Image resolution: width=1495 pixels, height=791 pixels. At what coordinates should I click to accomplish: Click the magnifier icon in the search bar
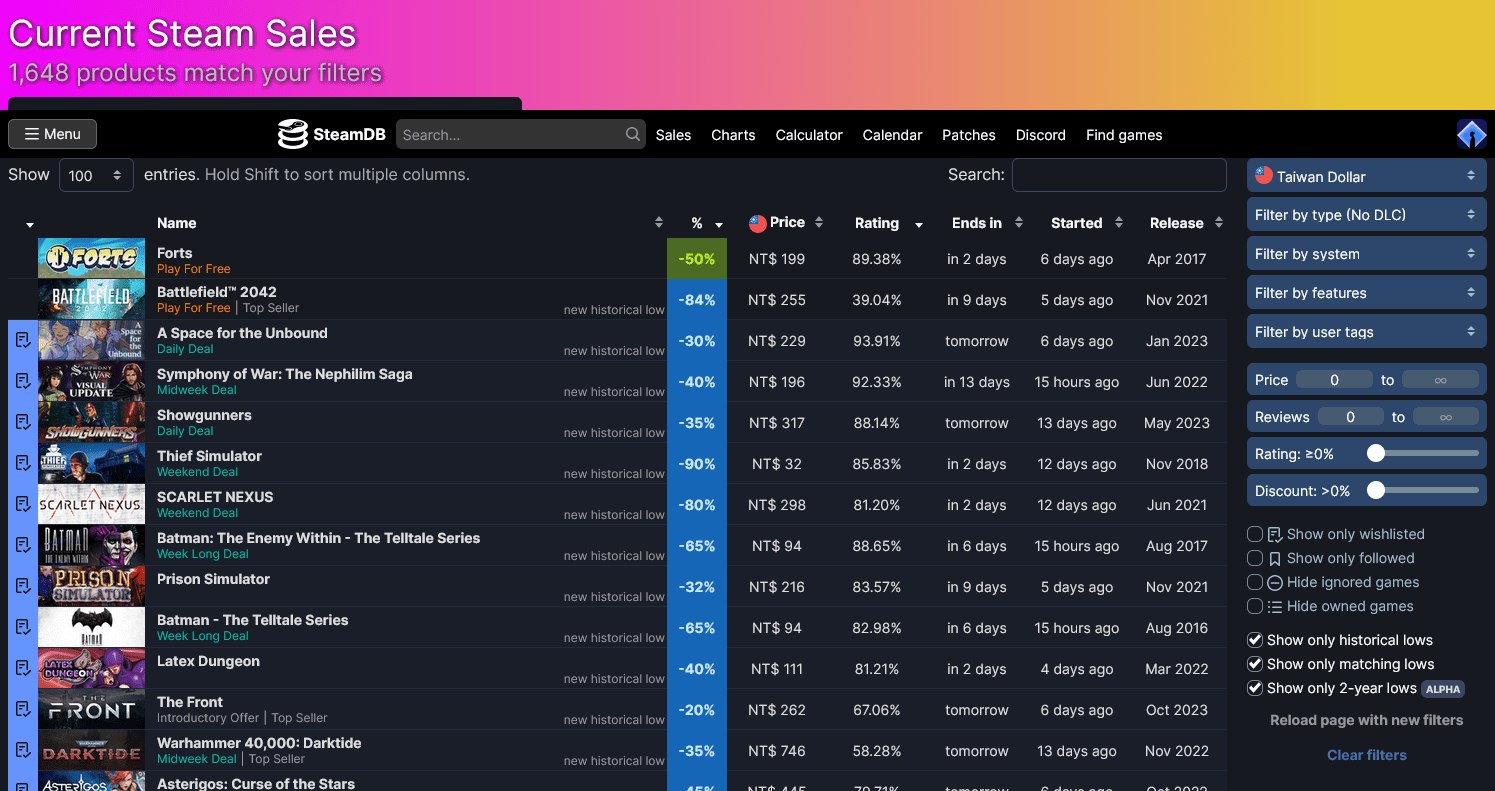tap(632, 134)
